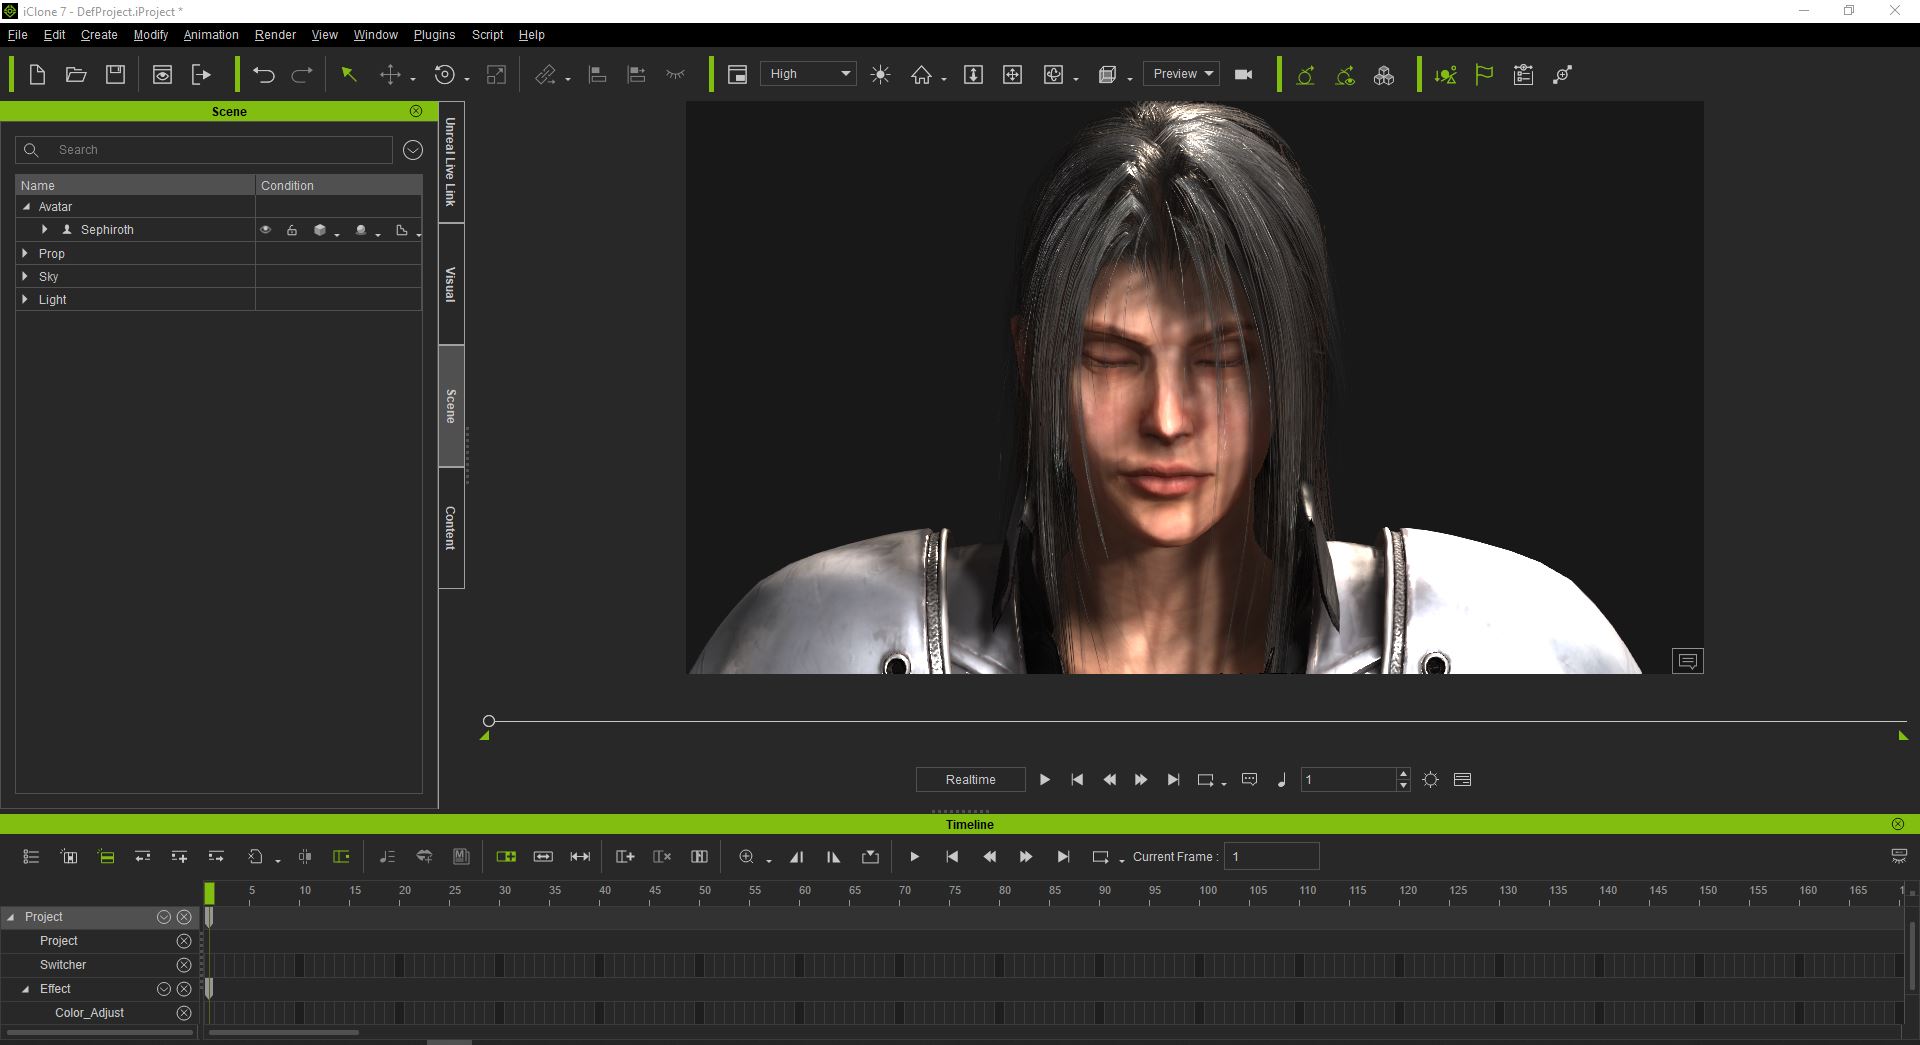This screenshot has height=1045, width=1920.
Task: Click the music note icon in the playback bar
Action: (1282, 780)
